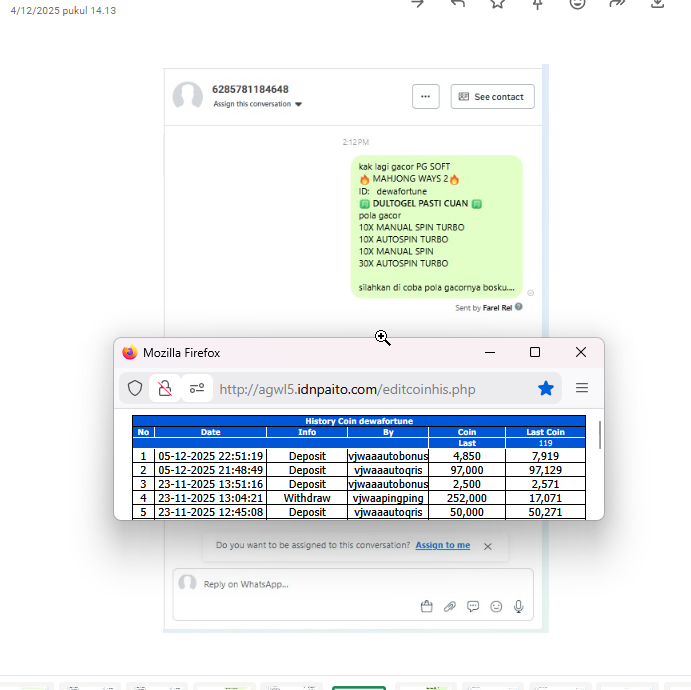Click the last coin value 7,919

[x=545, y=456]
